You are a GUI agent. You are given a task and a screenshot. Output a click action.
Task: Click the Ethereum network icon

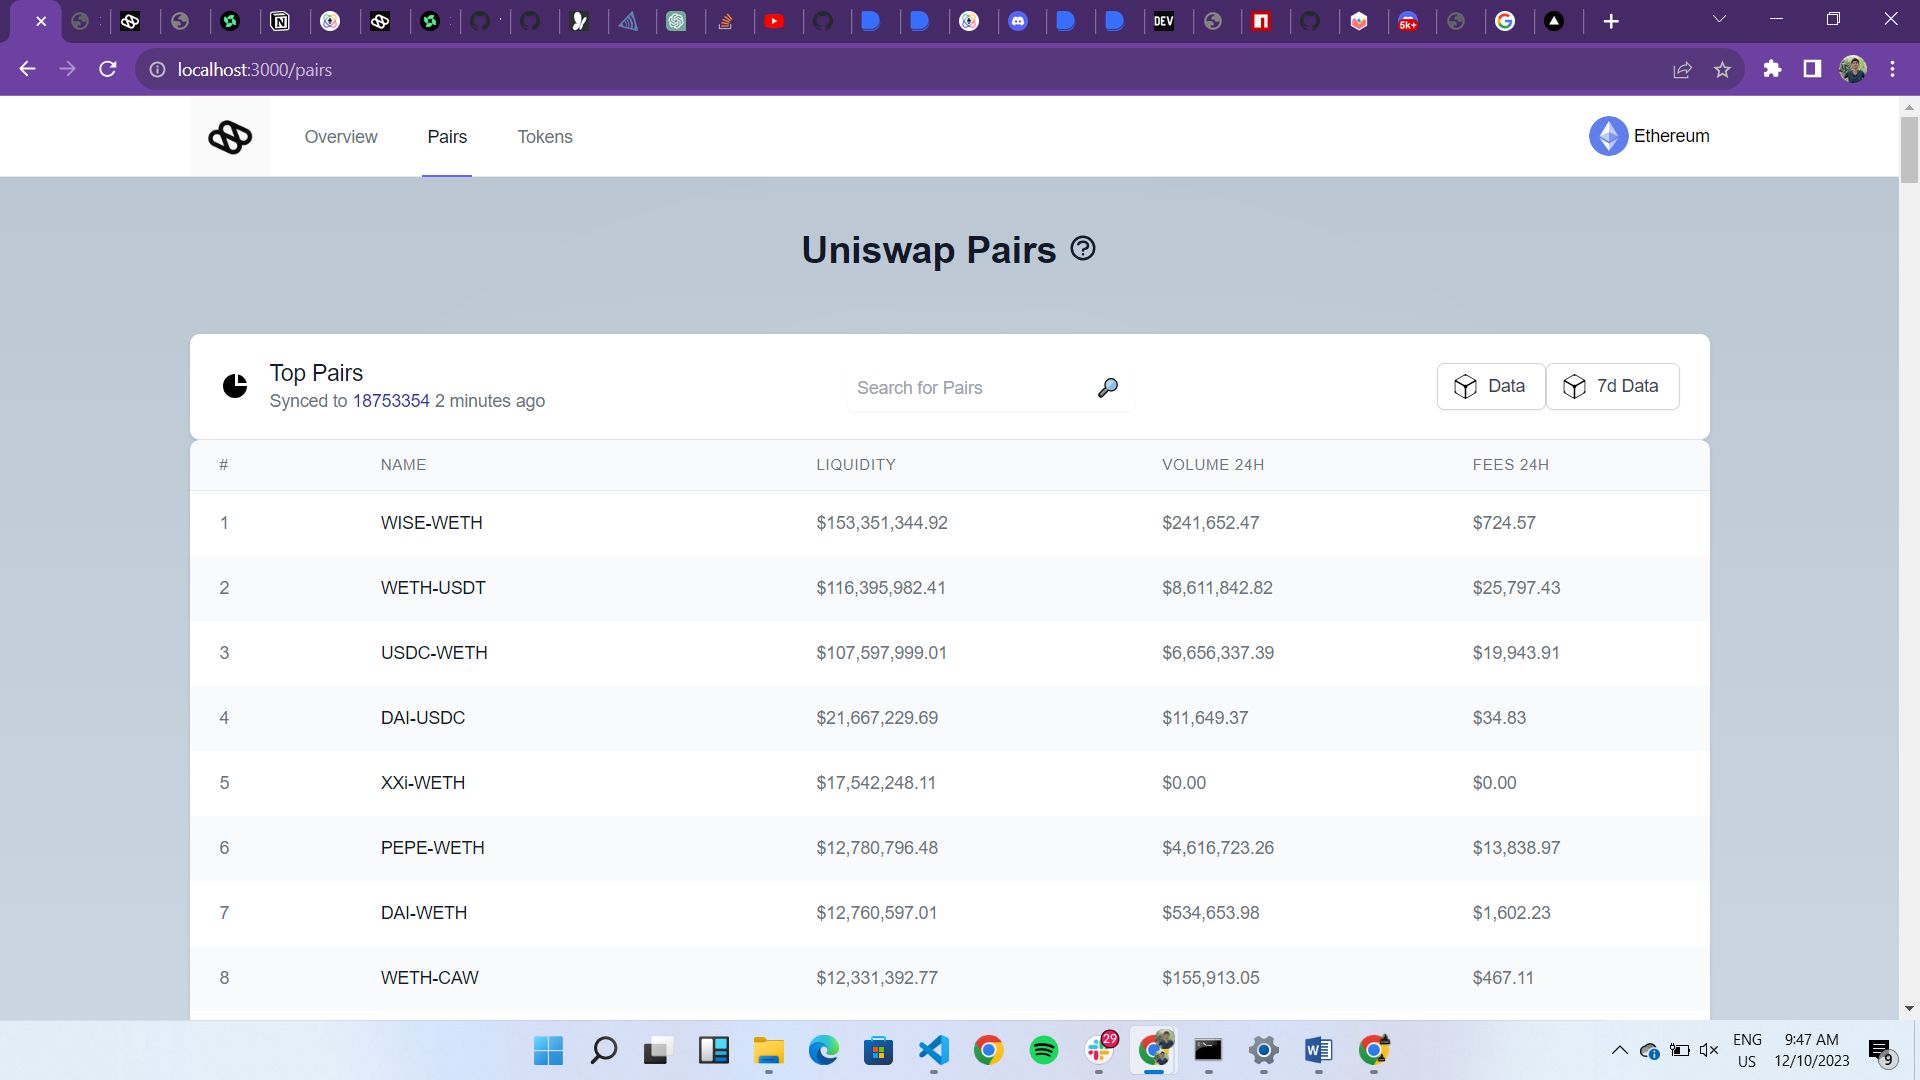1610,136
